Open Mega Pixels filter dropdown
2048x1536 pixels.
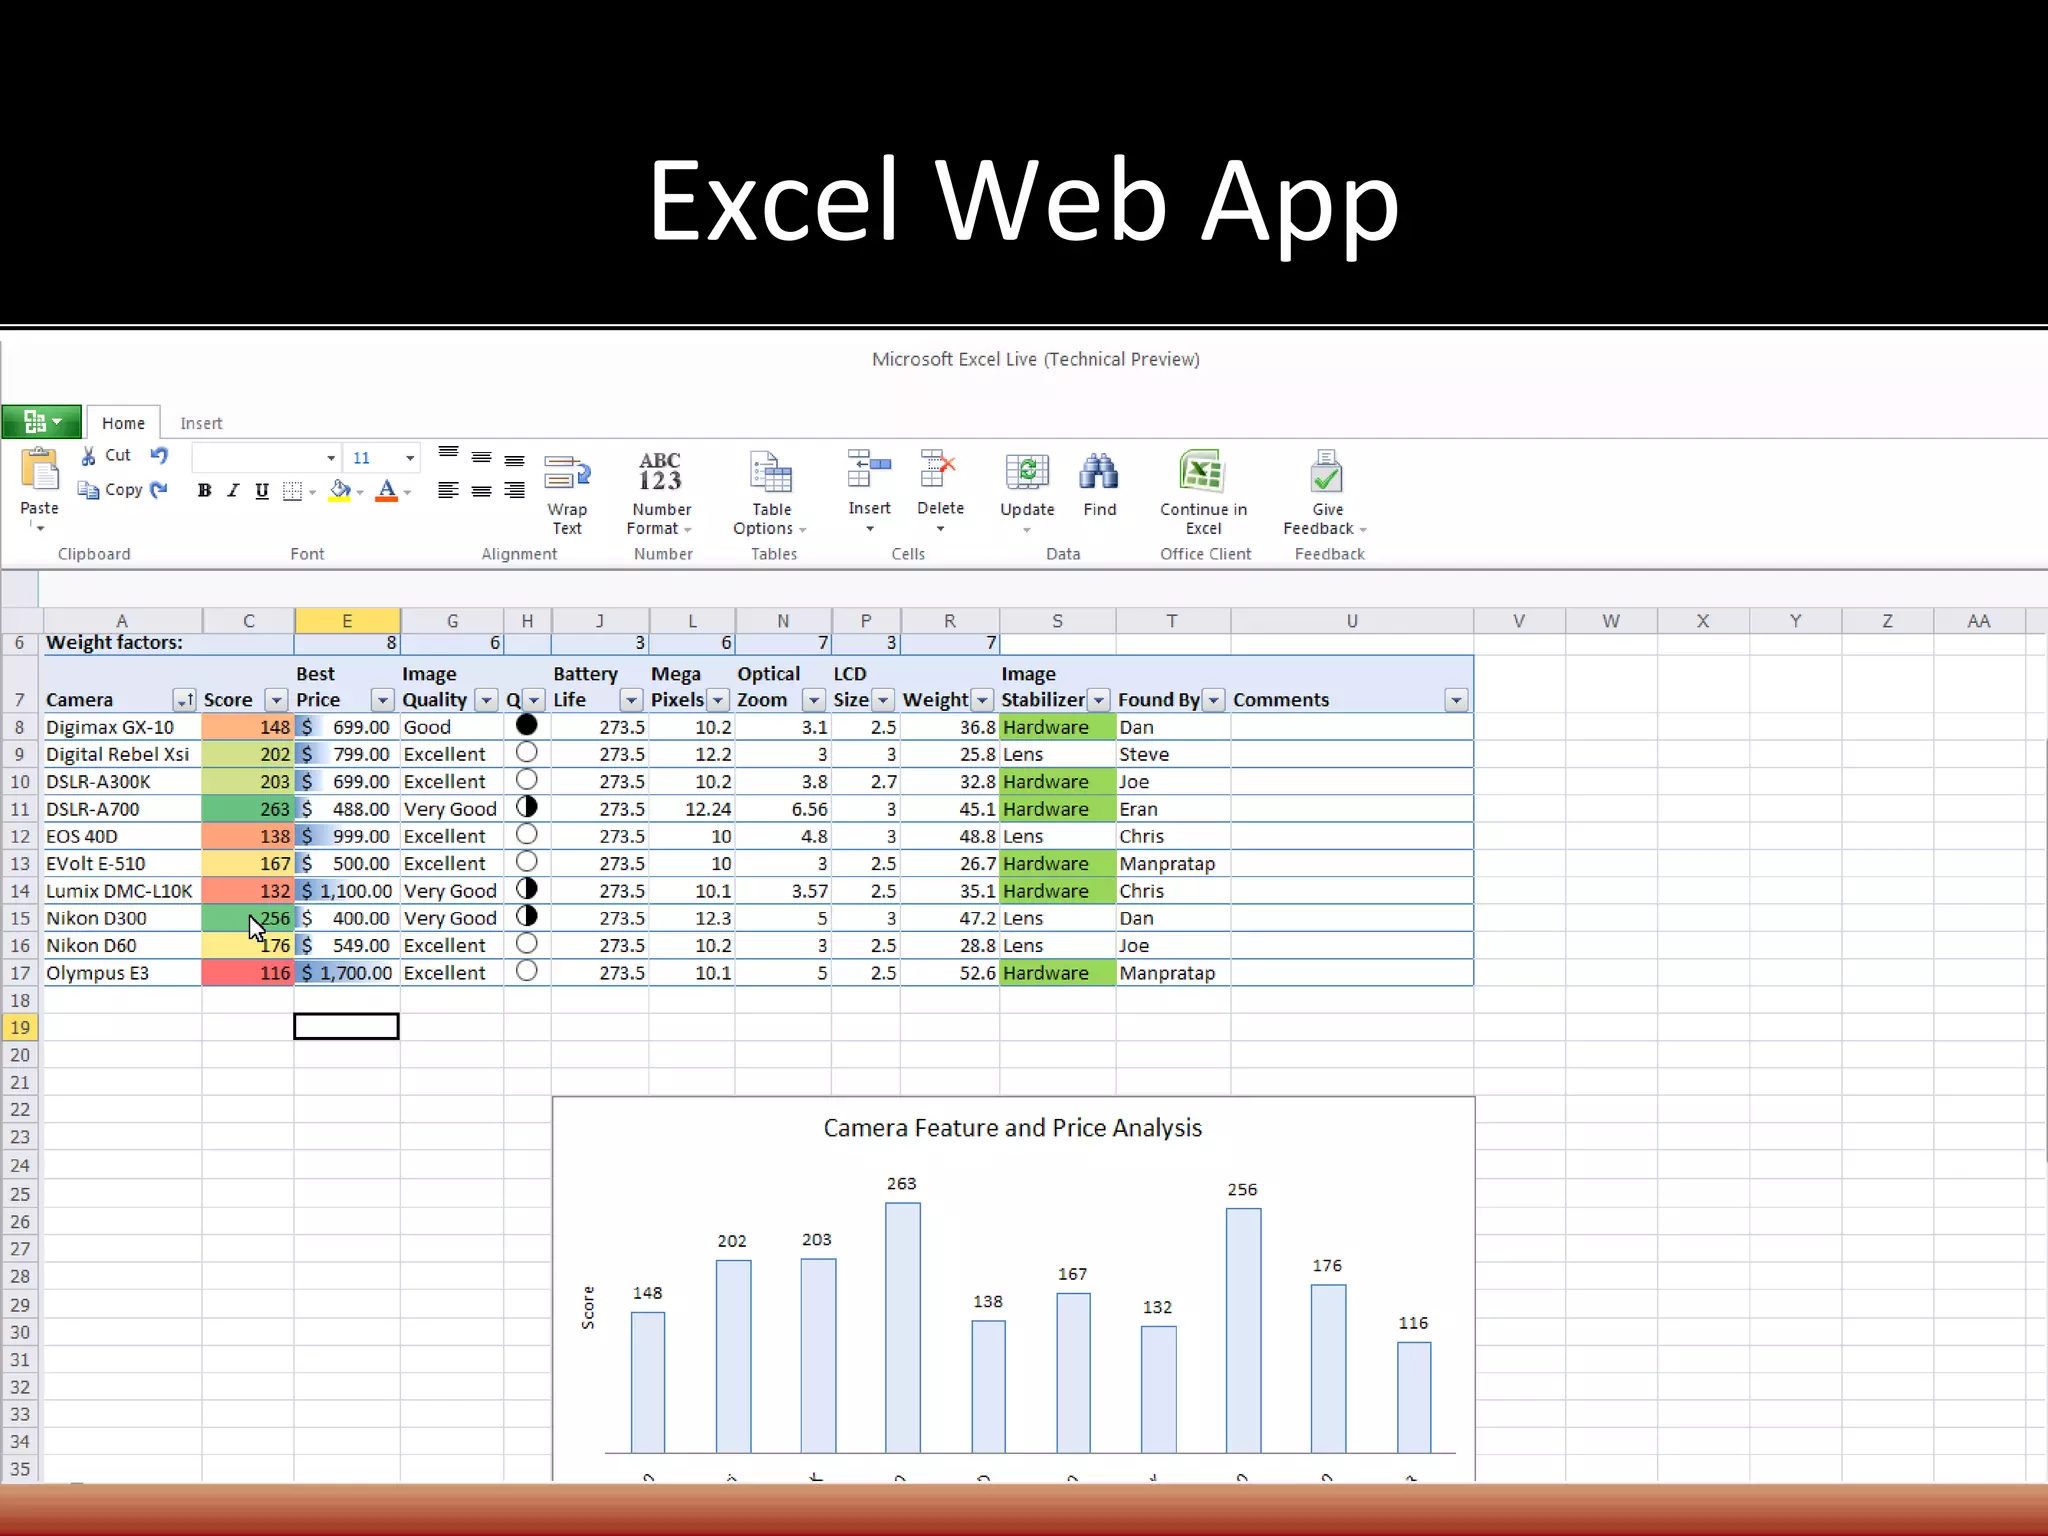tap(718, 700)
